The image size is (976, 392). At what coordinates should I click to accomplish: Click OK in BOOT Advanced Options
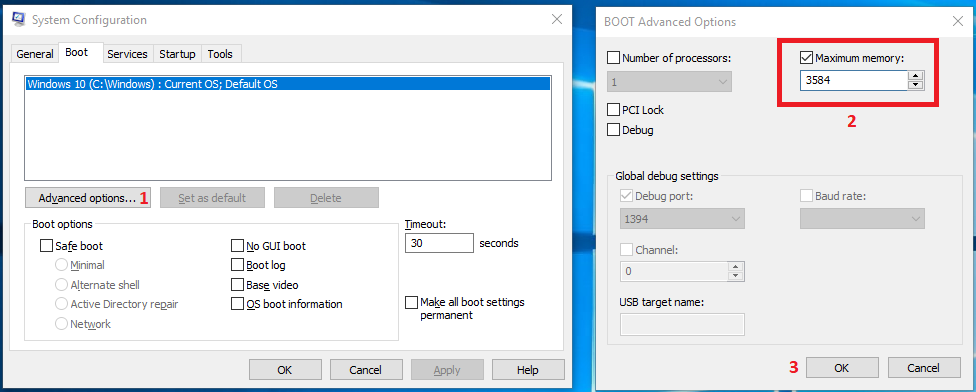(x=842, y=368)
